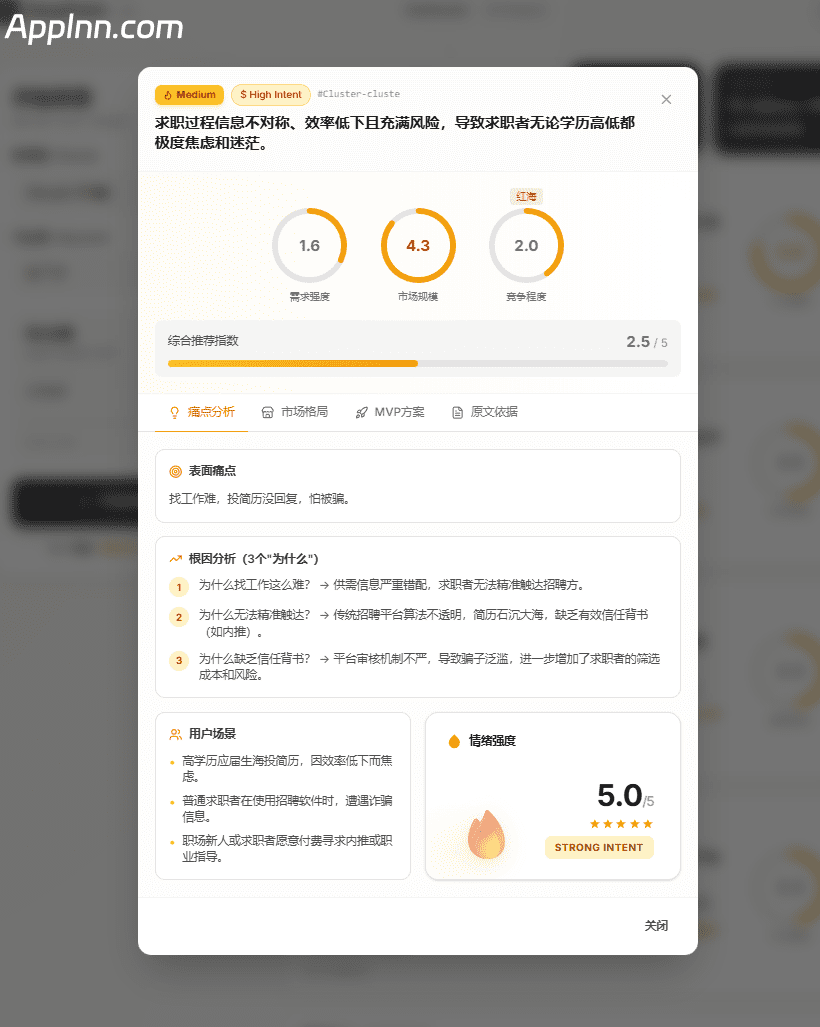Click the 红海 label above competition gauge
The height and width of the screenshot is (1027, 820).
(x=526, y=196)
